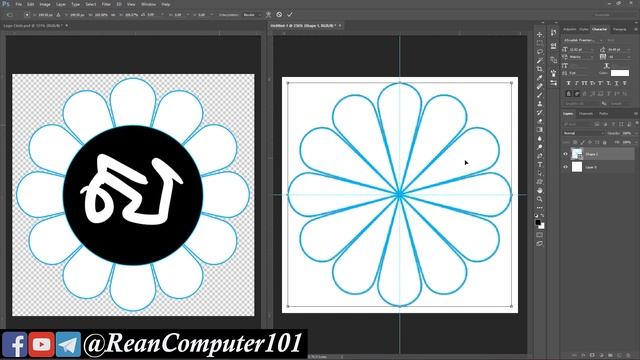Select the Dodge tool

540,147
